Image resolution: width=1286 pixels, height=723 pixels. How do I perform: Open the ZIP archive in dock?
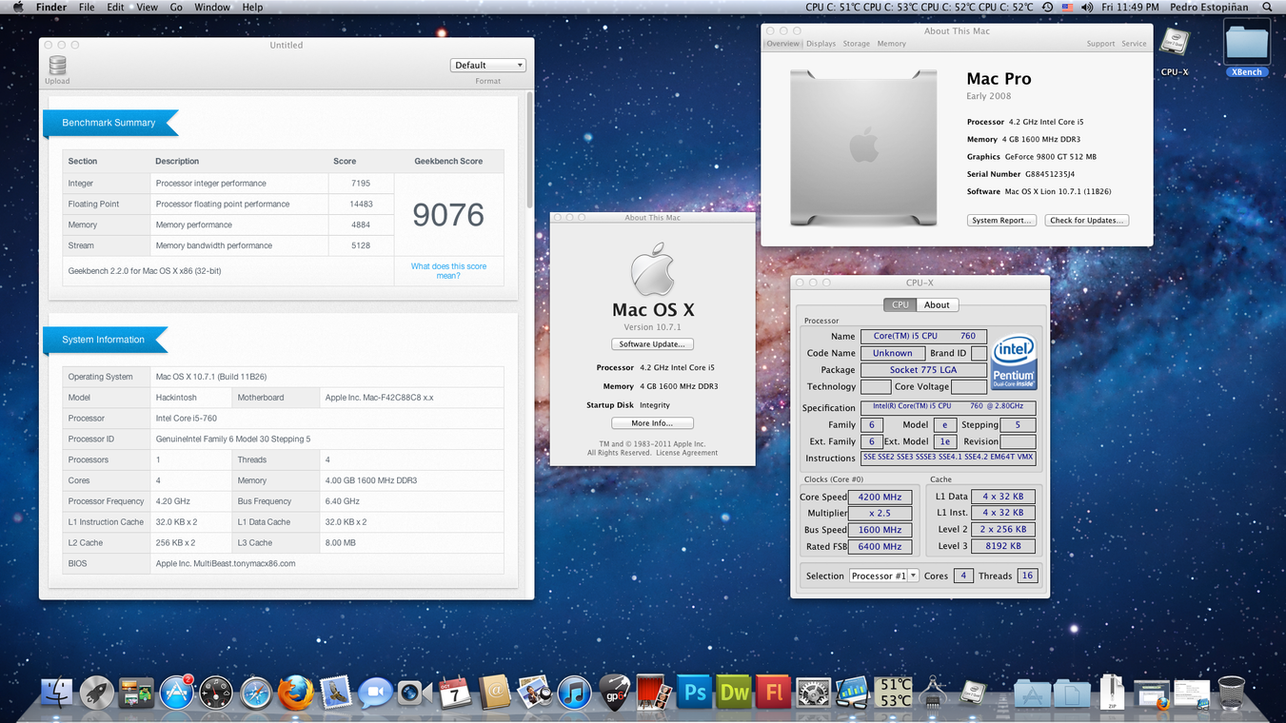click(1112, 692)
